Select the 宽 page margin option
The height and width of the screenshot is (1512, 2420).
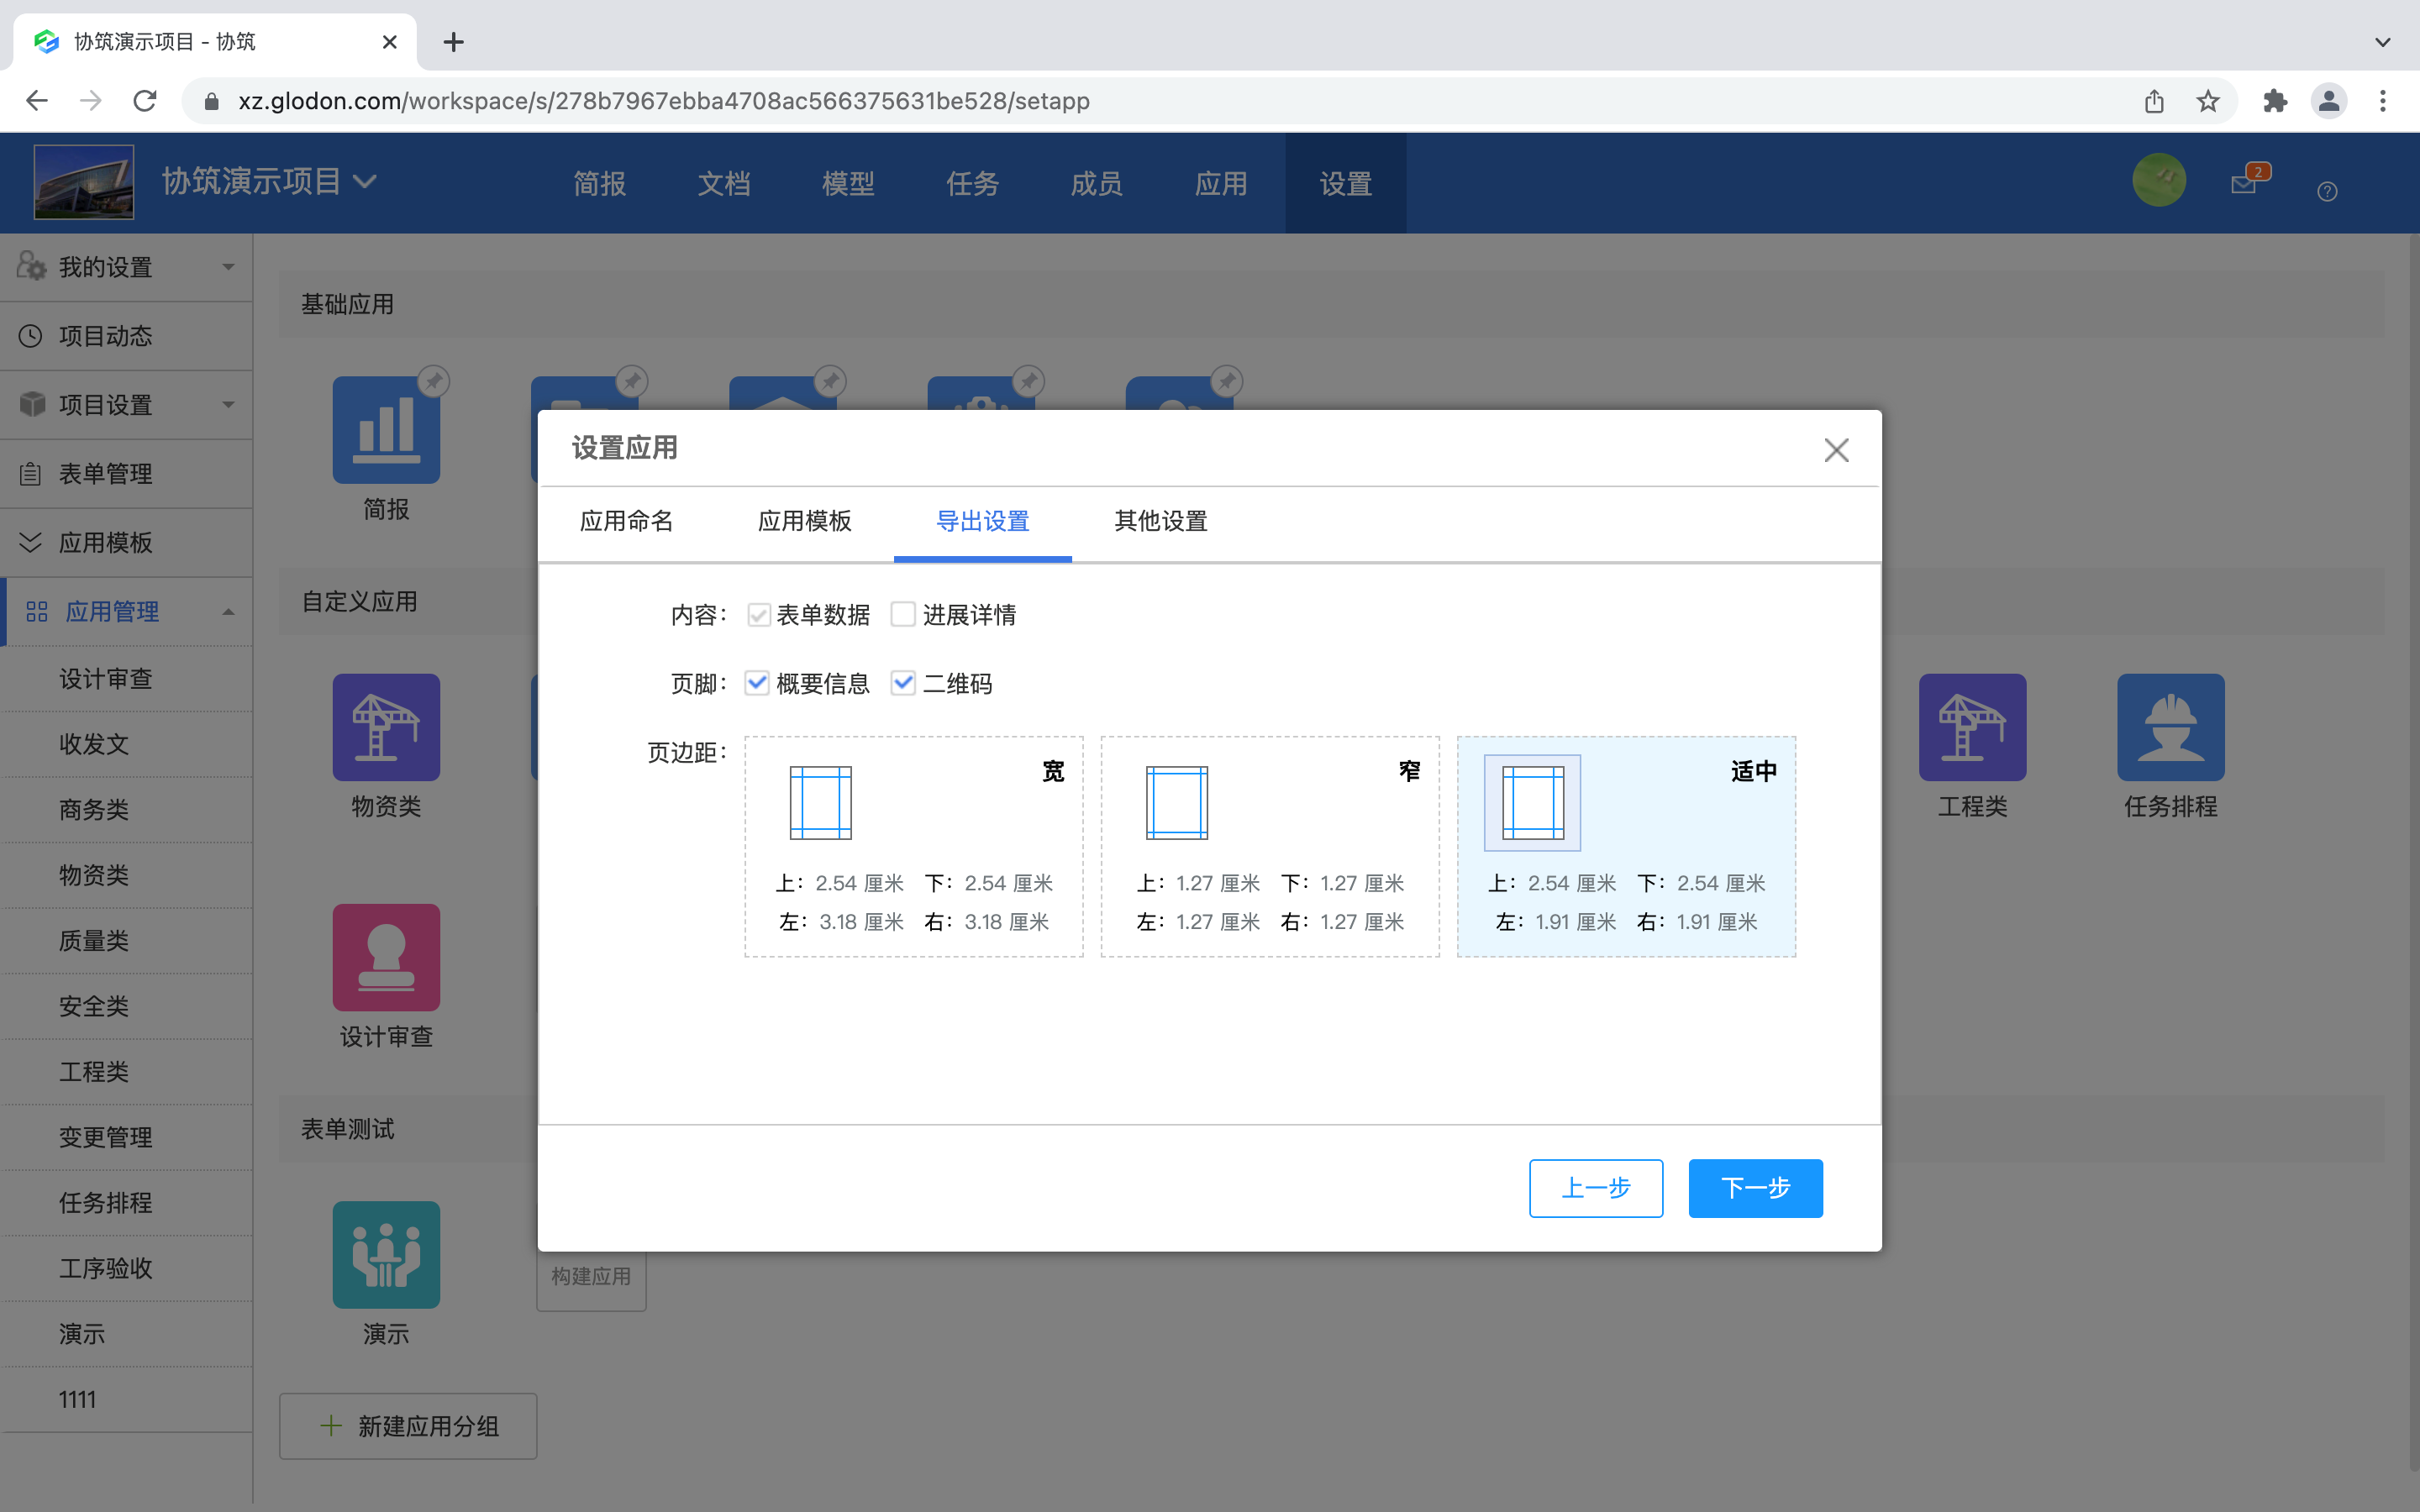[x=913, y=846]
